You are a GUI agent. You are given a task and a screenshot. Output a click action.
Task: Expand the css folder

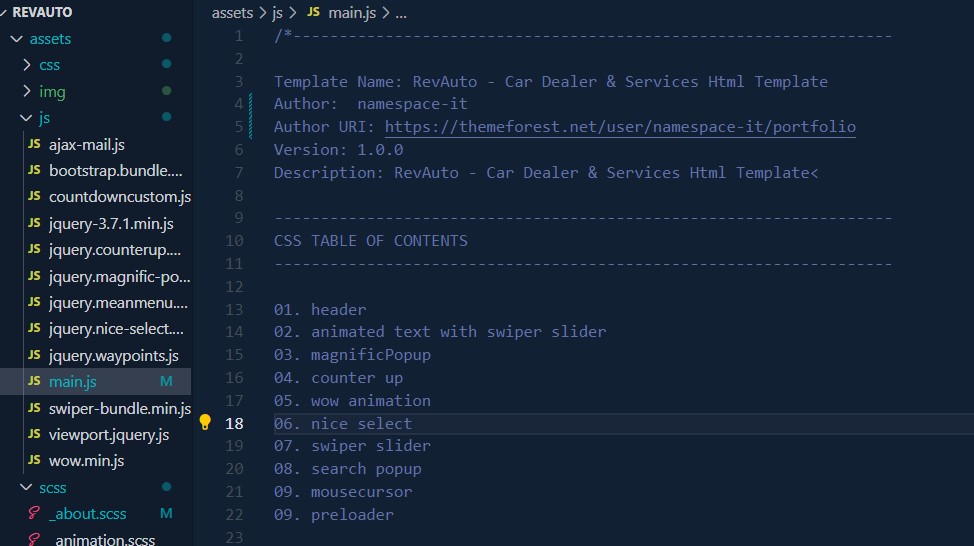(x=27, y=65)
